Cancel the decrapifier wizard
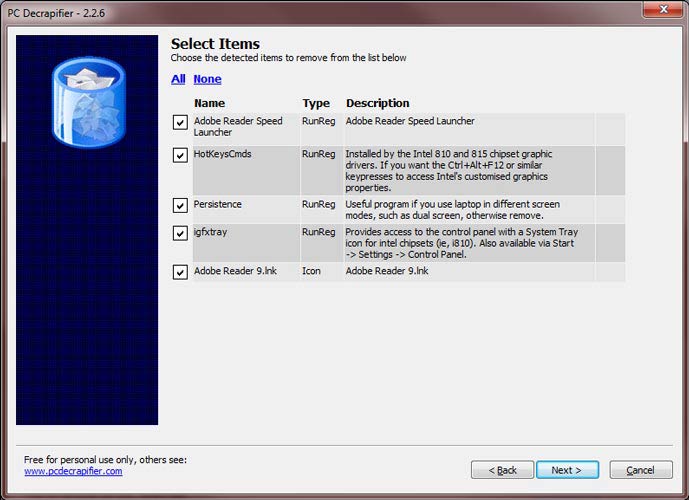The image size is (689, 500). [x=641, y=470]
